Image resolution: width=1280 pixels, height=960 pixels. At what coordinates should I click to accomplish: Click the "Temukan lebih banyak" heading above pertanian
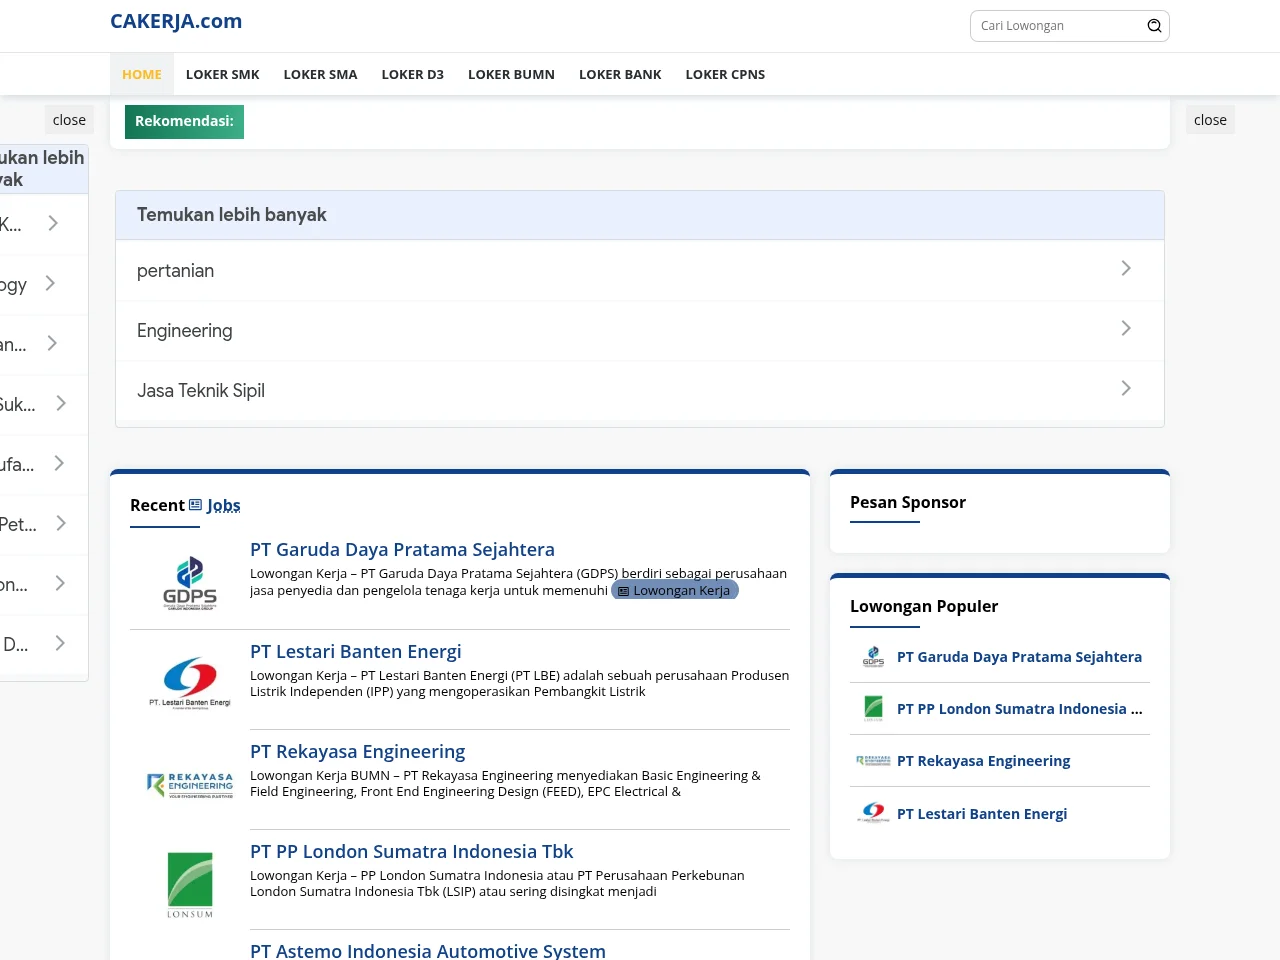coord(232,215)
